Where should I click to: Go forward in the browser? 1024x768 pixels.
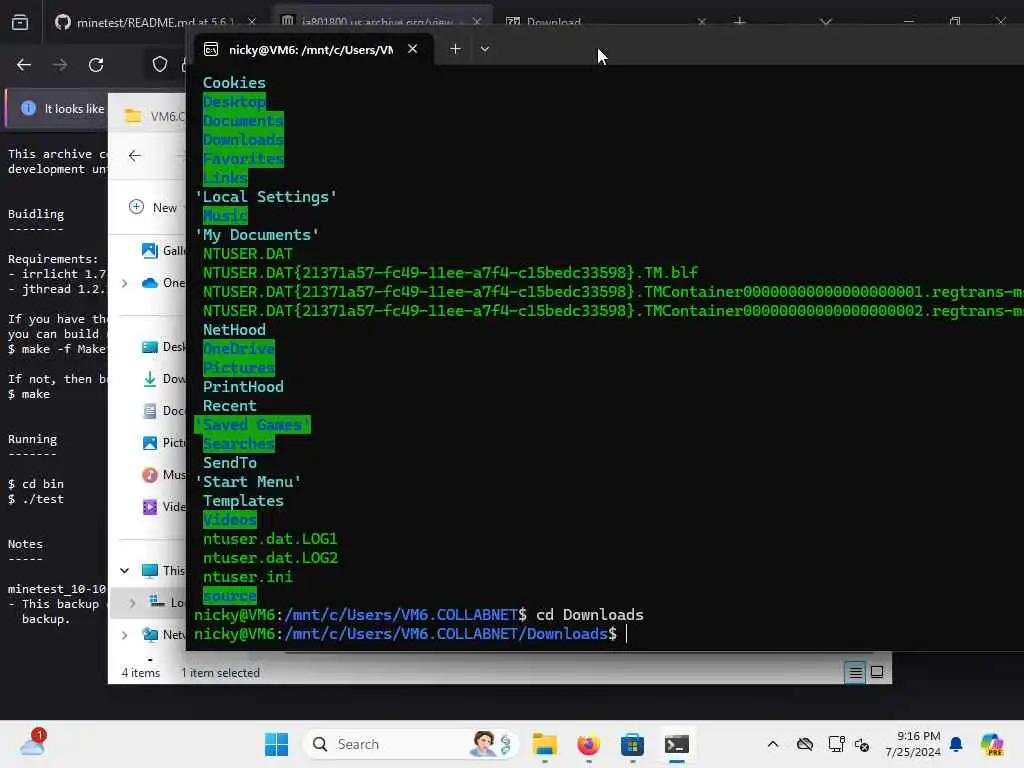(x=59, y=65)
